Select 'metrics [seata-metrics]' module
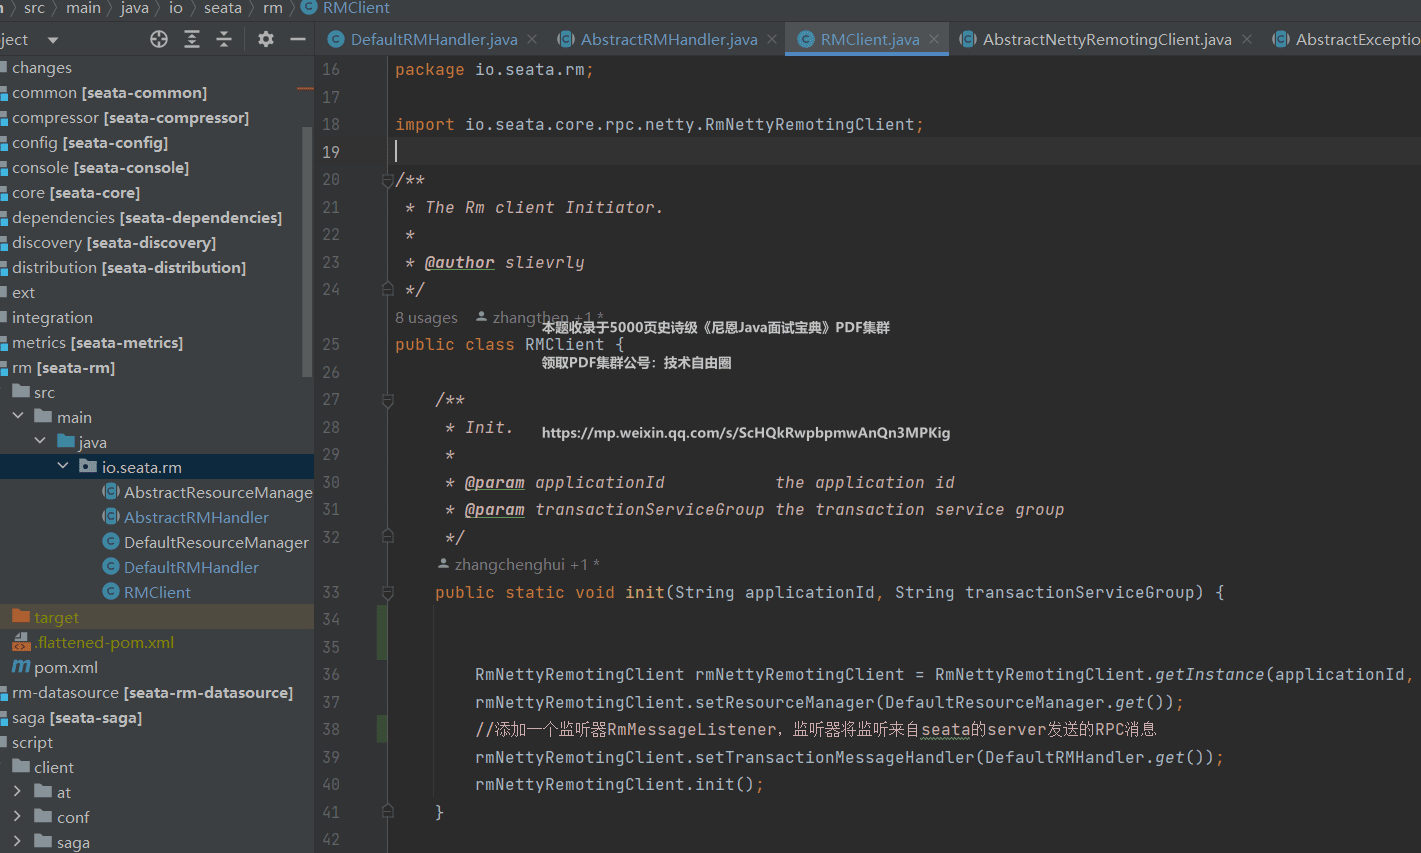 (97, 342)
